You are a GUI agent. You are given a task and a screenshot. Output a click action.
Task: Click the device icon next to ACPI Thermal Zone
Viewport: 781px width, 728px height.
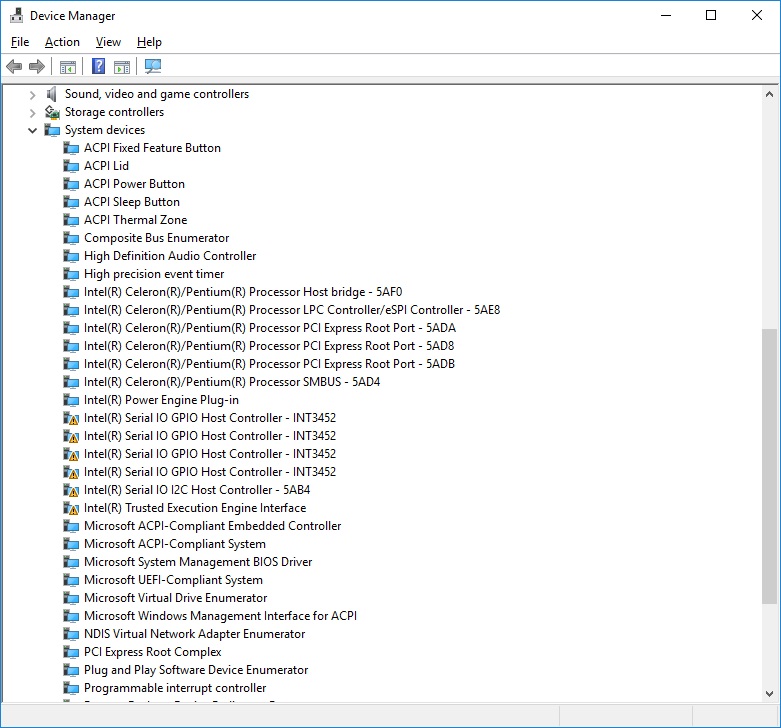[71, 220]
